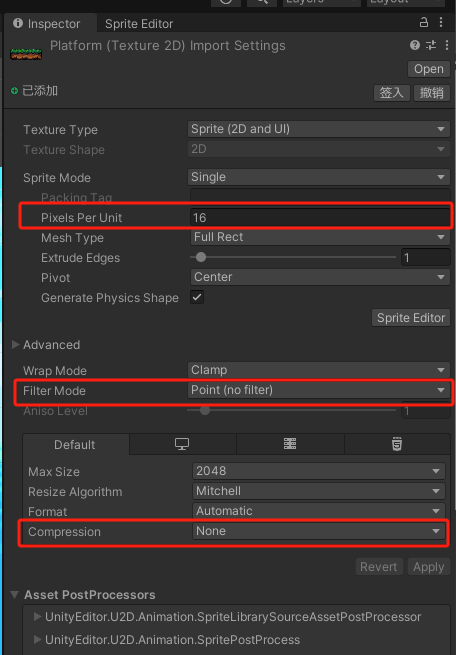Expand SpriteLibrarySourceAssetPostProcessor entry
The image size is (456, 655).
click(x=37, y=617)
